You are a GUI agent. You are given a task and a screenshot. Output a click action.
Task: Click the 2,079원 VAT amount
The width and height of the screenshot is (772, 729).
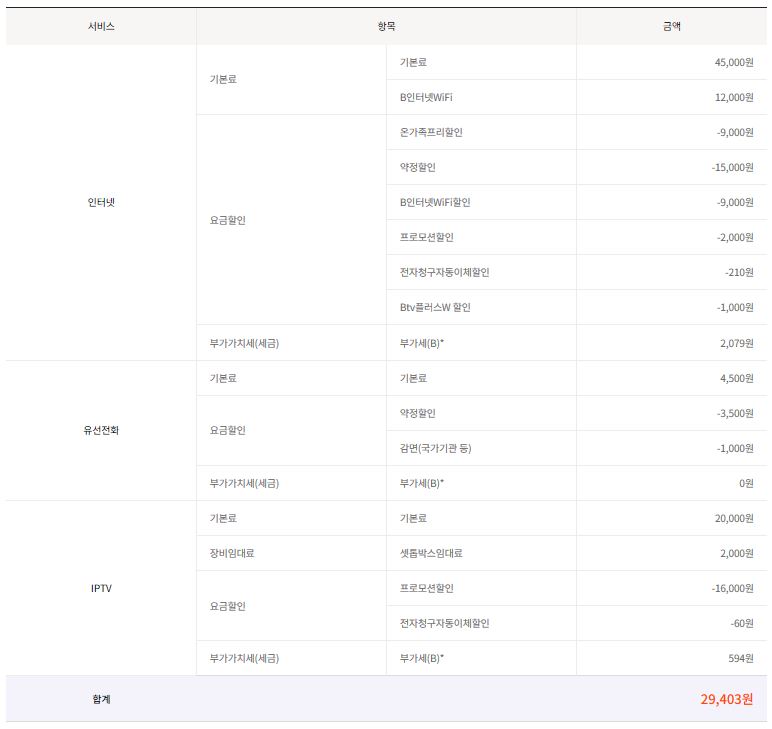735,343
